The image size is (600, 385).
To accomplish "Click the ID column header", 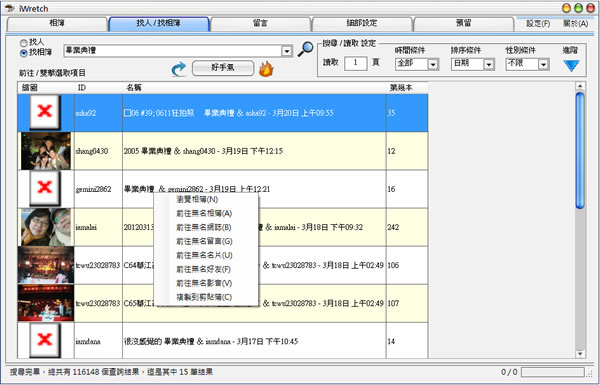I will pyautogui.click(x=98, y=88).
